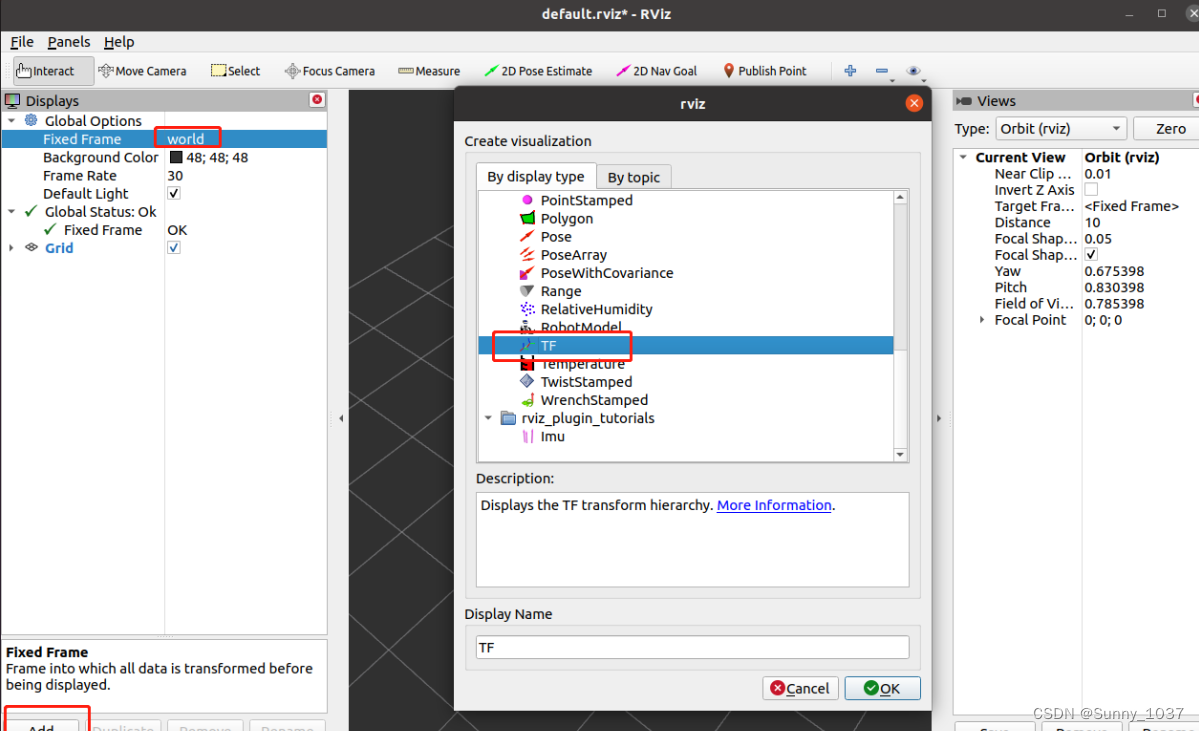Image resolution: width=1199 pixels, height=731 pixels.
Task: Select RelativeHumidity display type
Action: tap(596, 310)
